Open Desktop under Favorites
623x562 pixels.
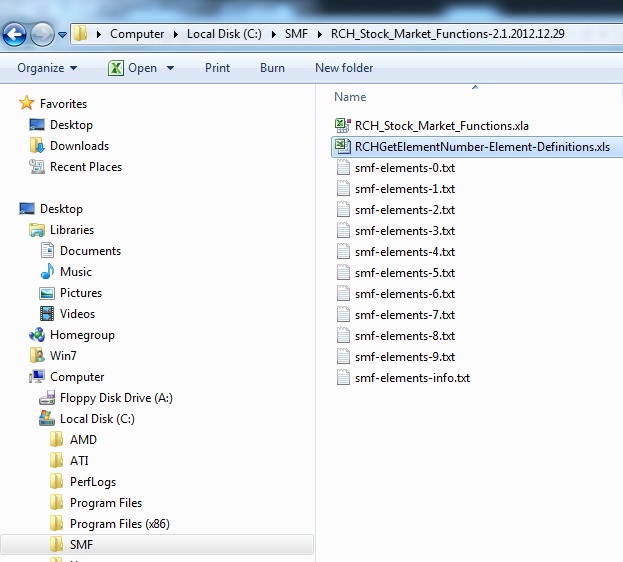(71, 125)
